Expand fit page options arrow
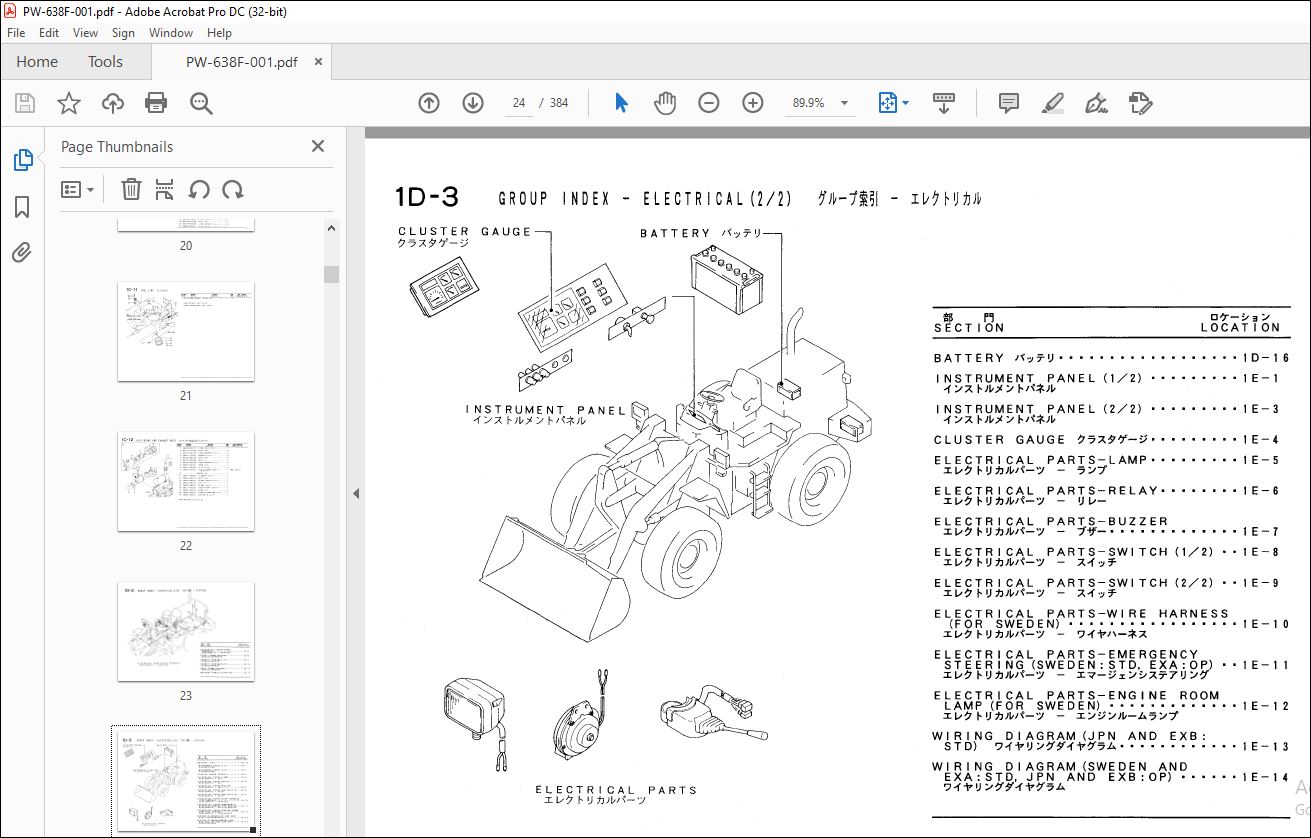The height and width of the screenshot is (838, 1311). coord(906,103)
